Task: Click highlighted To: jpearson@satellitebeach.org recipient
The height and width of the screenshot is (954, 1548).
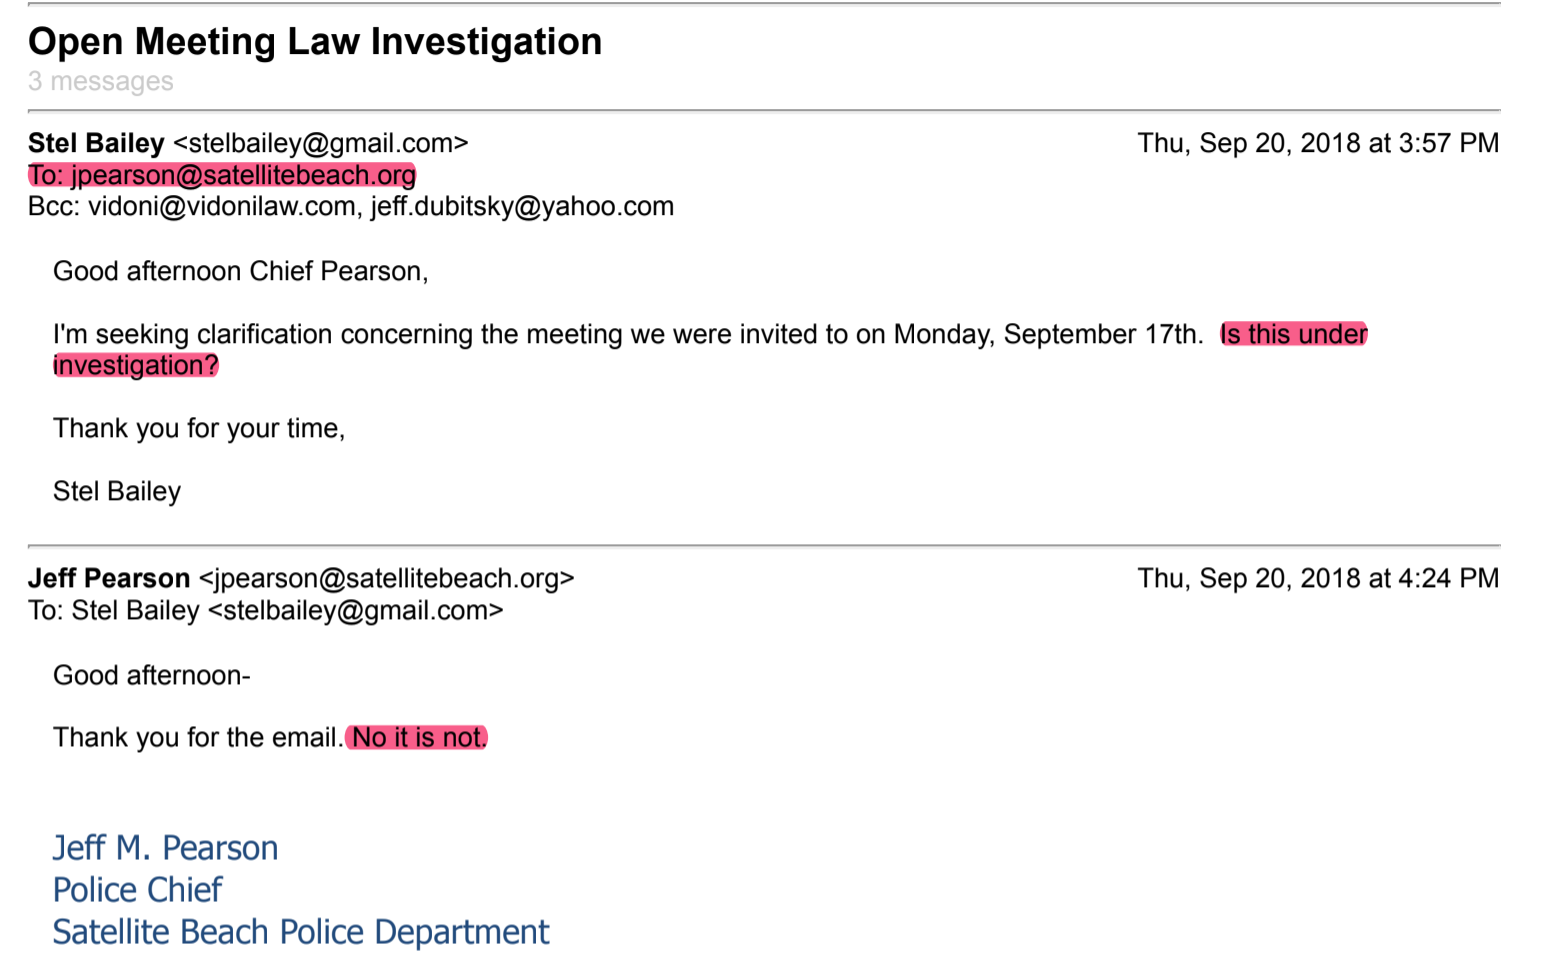Action: point(222,175)
